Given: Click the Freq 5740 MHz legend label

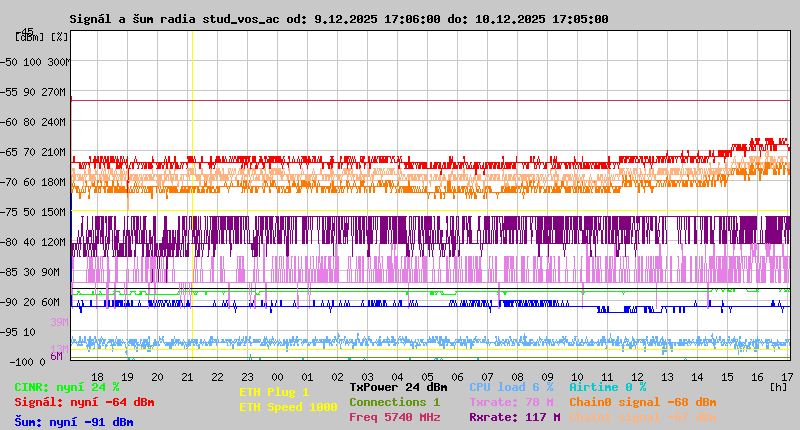Looking at the screenshot, I should tap(395, 417).
